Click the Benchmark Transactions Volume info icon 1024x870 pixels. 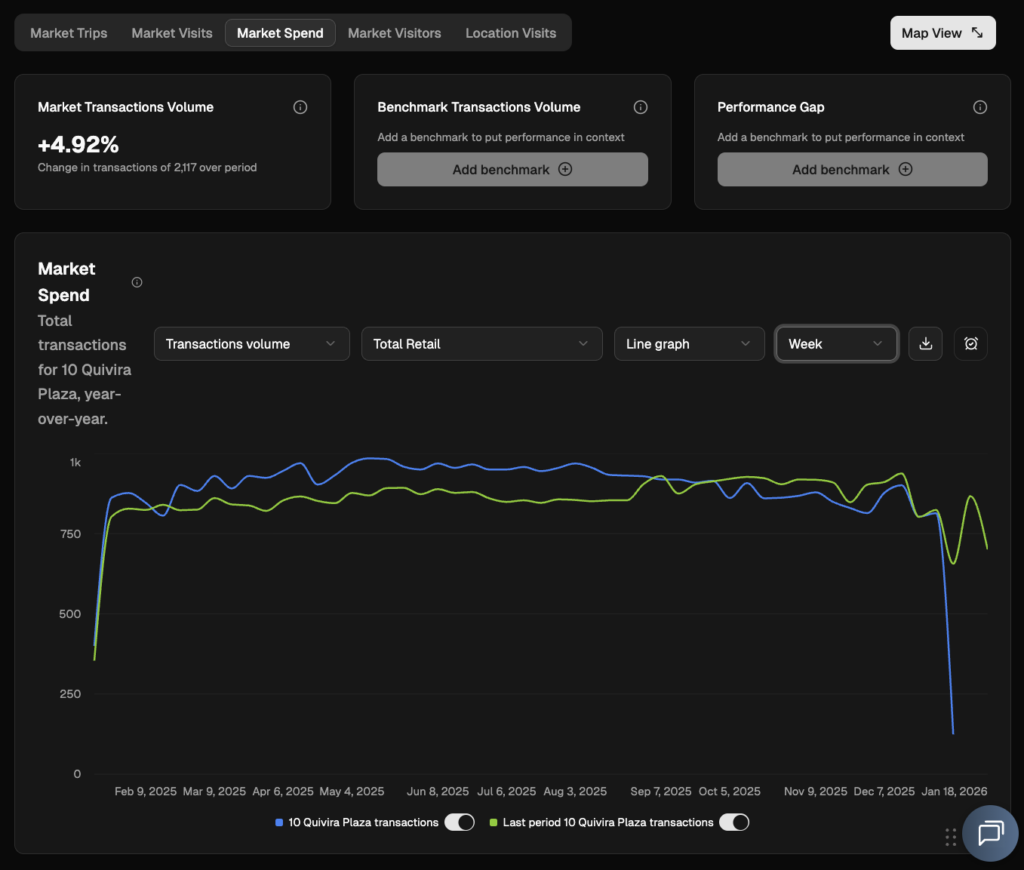[x=640, y=107]
